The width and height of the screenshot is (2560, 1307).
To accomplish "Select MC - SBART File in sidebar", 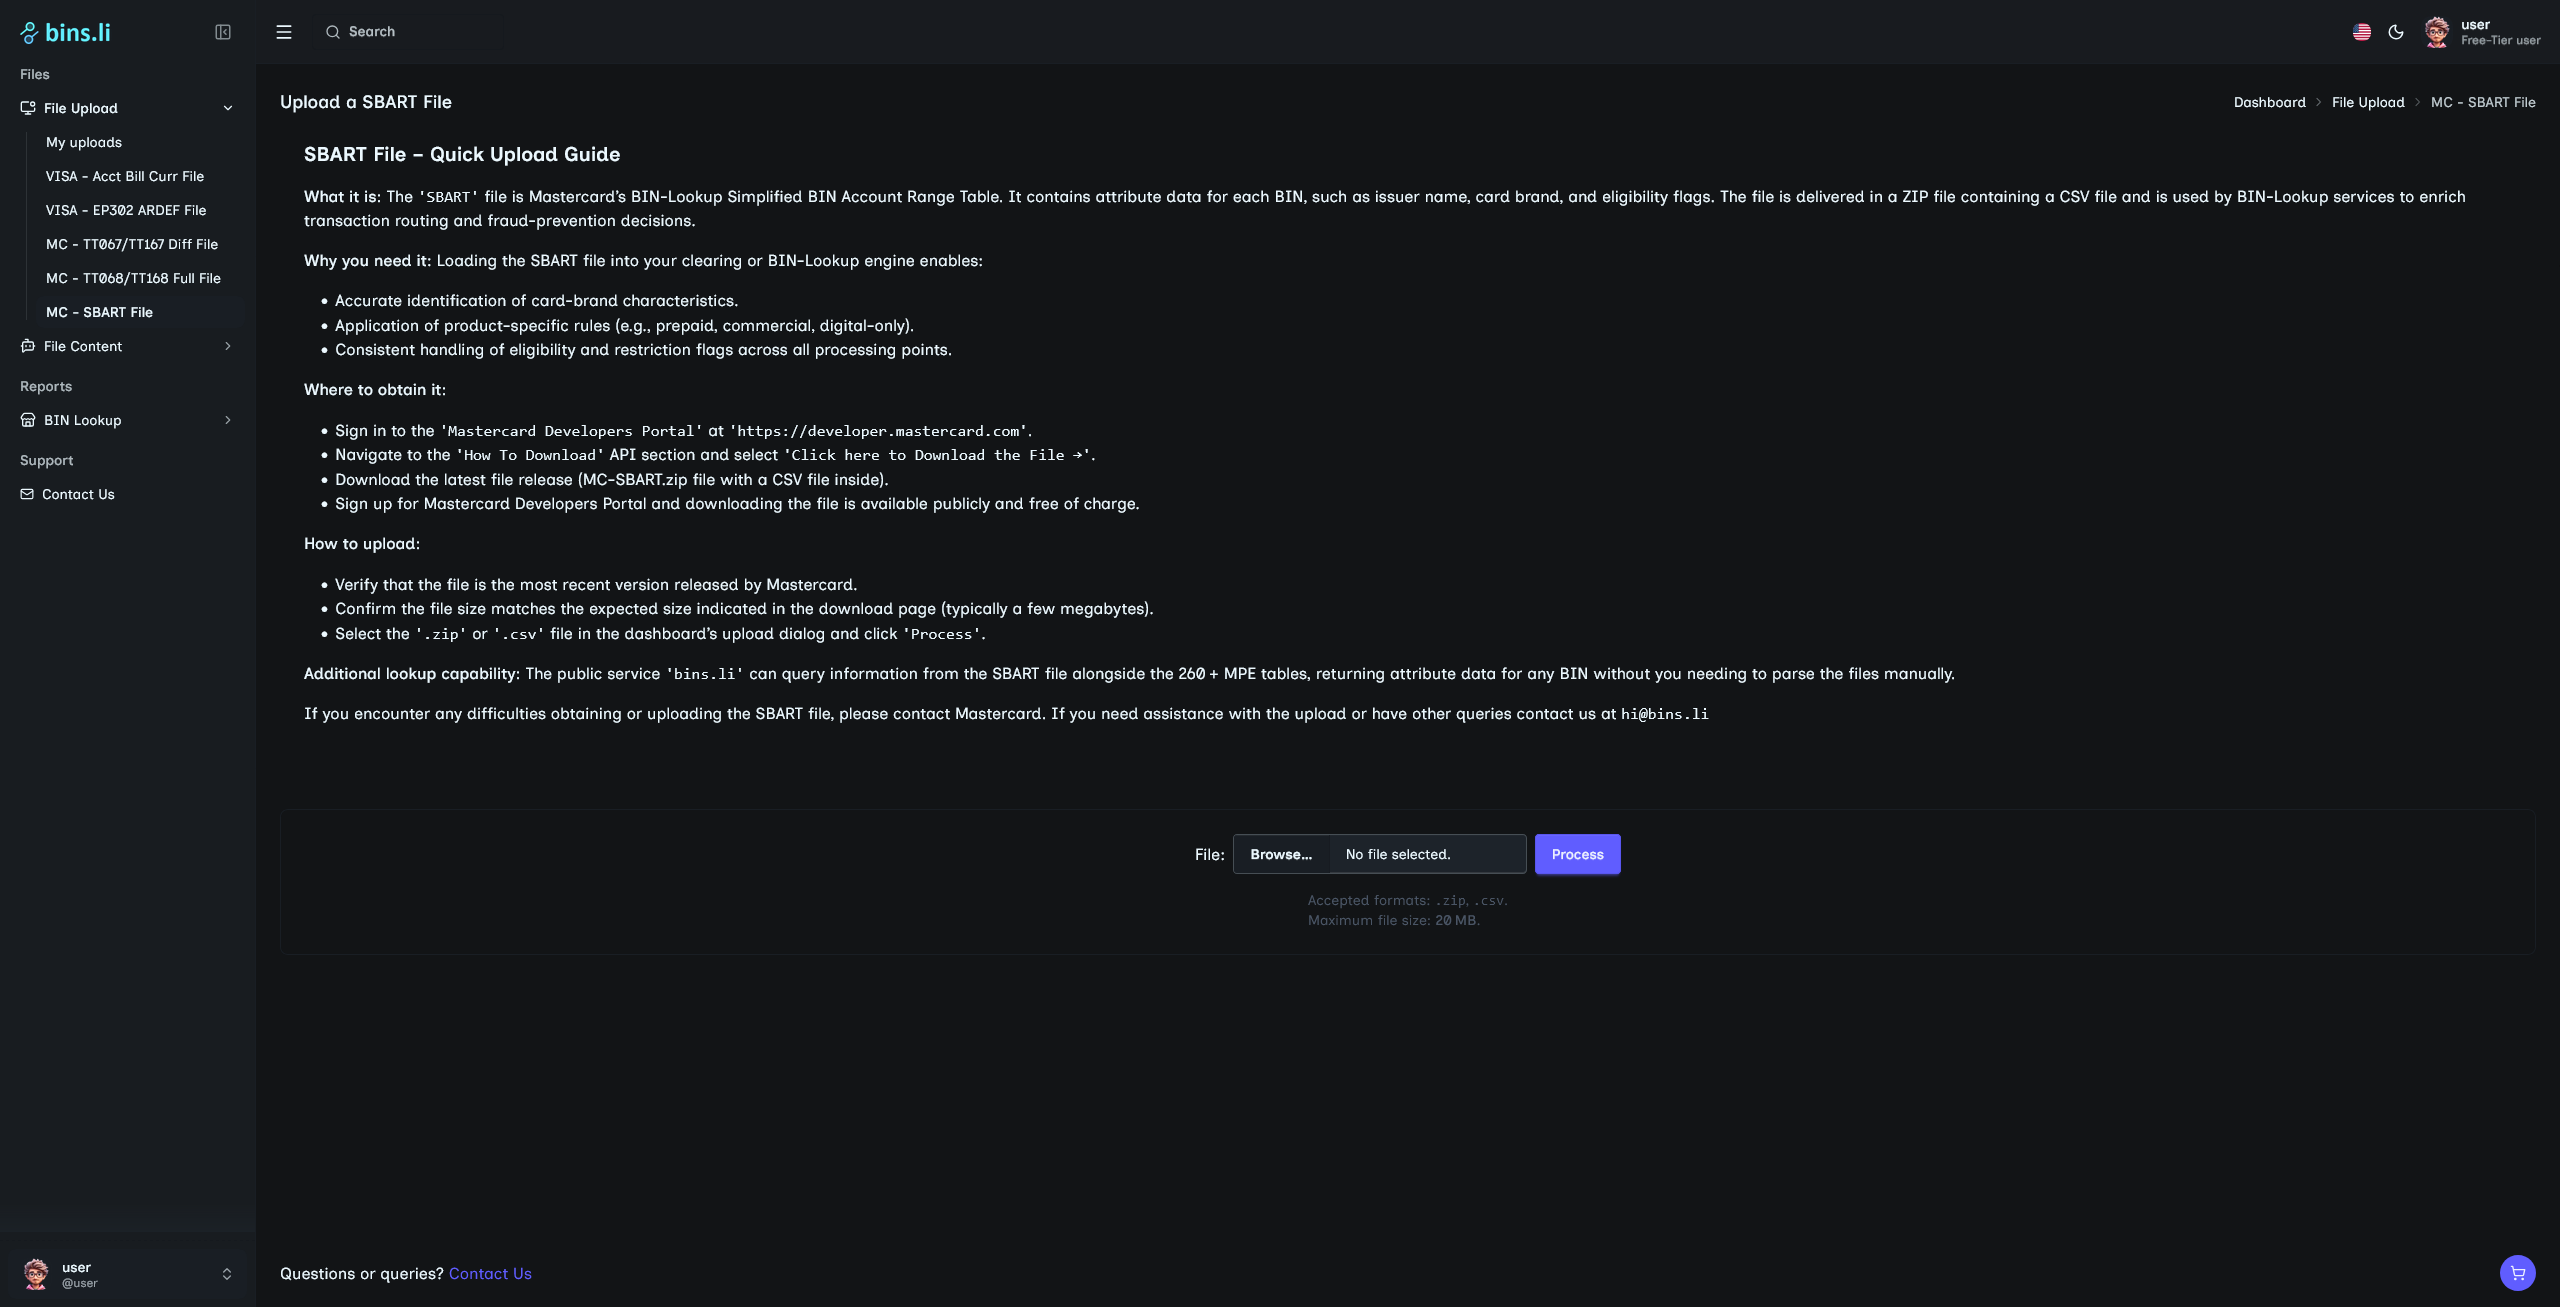I will point(100,312).
